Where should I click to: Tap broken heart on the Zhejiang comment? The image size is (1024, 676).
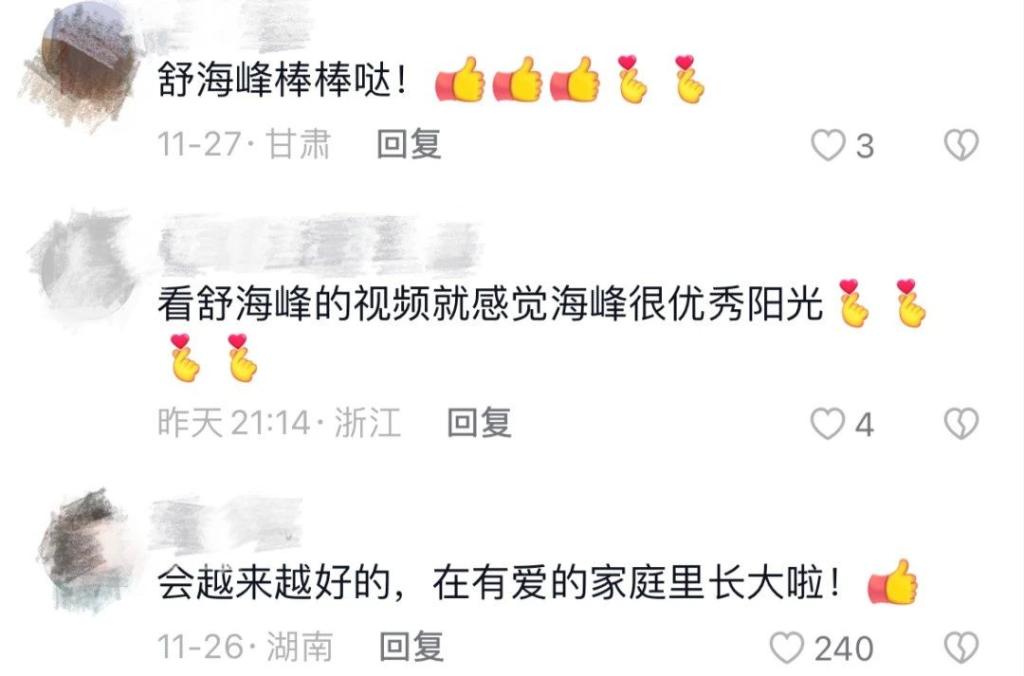961,425
